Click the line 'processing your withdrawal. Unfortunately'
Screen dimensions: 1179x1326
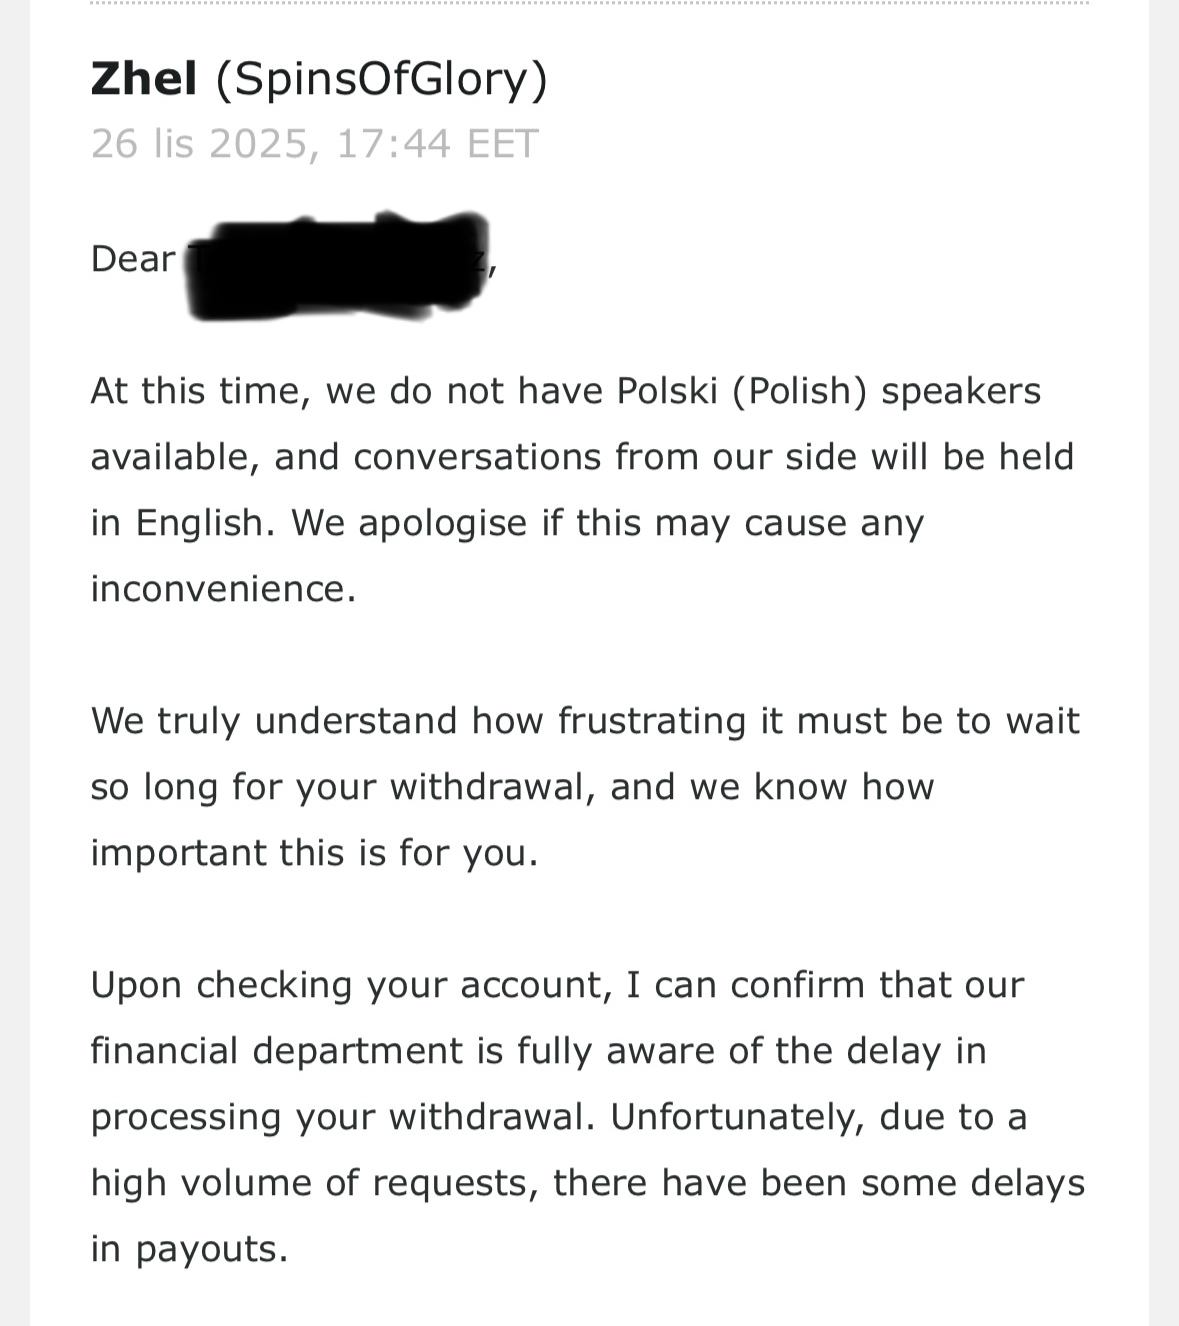pyautogui.click(x=558, y=1117)
